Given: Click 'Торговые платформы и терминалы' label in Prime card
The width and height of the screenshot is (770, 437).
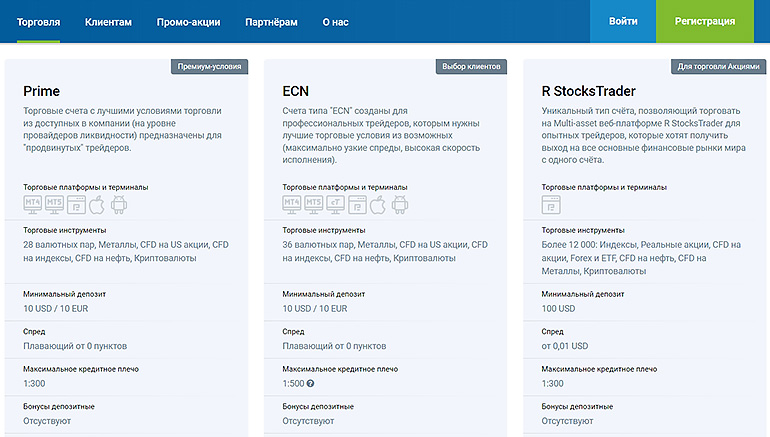Looking at the screenshot, I should pos(85,187).
